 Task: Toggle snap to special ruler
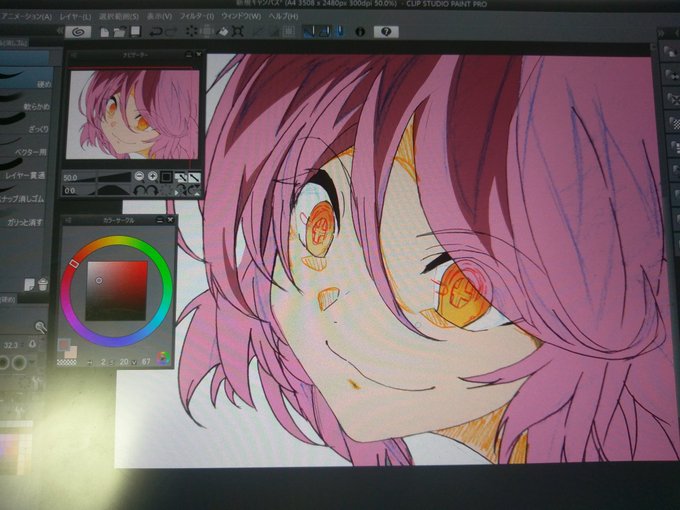[324, 31]
